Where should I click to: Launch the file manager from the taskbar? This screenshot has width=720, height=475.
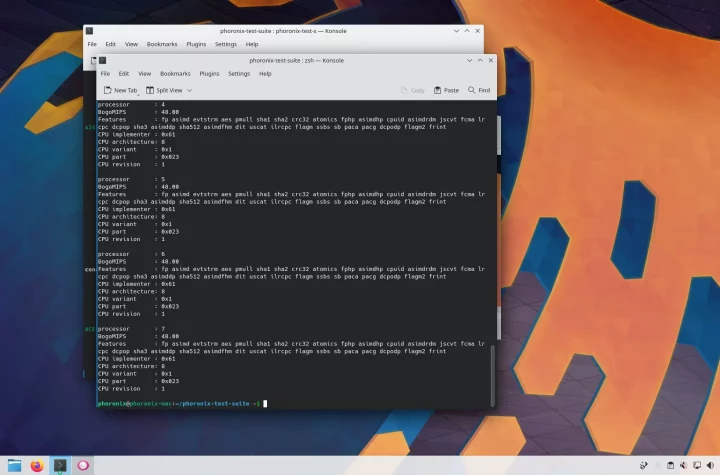[14, 465]
